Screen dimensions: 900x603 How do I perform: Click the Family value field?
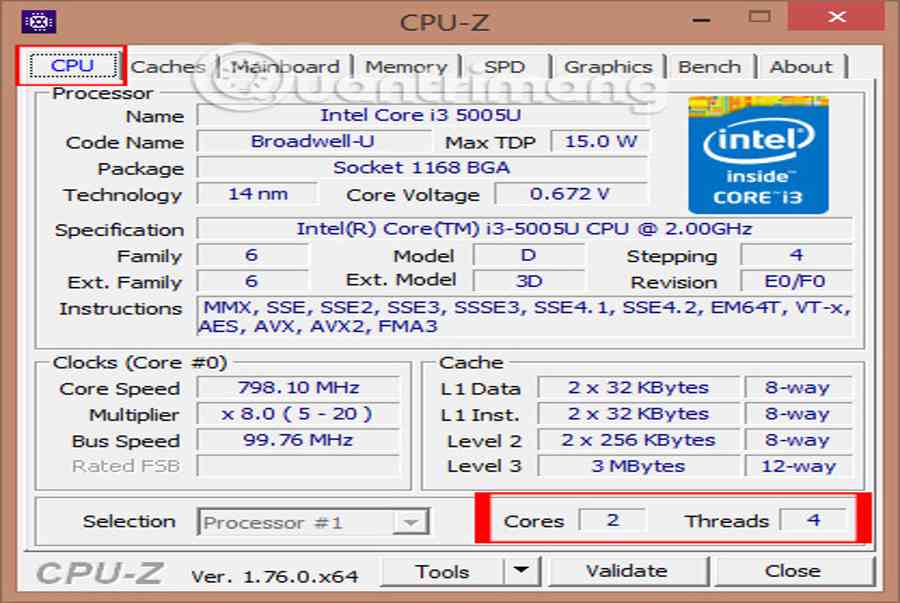(251, 255)
